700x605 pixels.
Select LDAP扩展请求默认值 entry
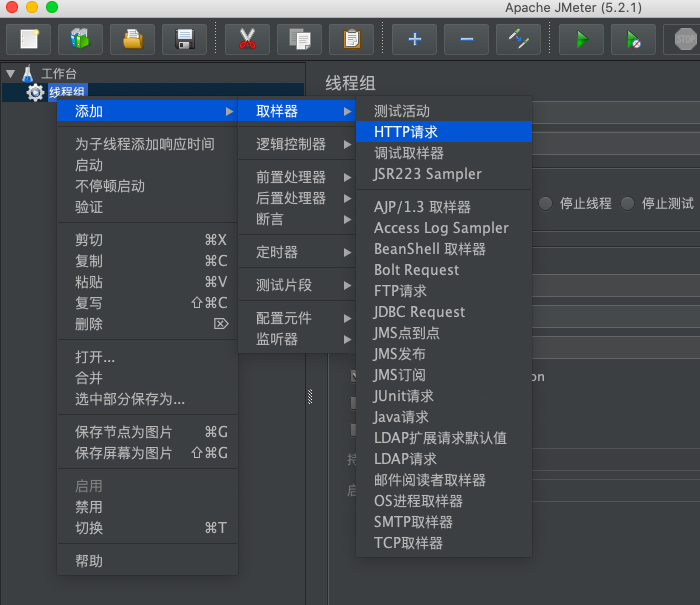pyautogui.click(x=444, y=438)
